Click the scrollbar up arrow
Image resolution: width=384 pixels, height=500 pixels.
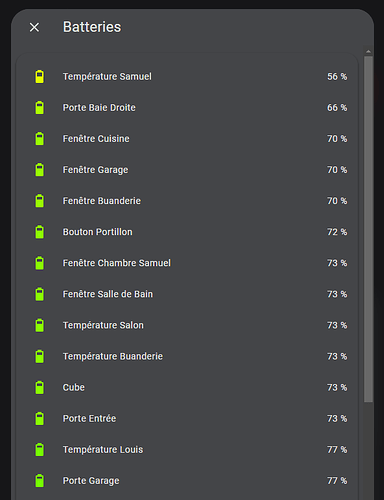point(368,51)
